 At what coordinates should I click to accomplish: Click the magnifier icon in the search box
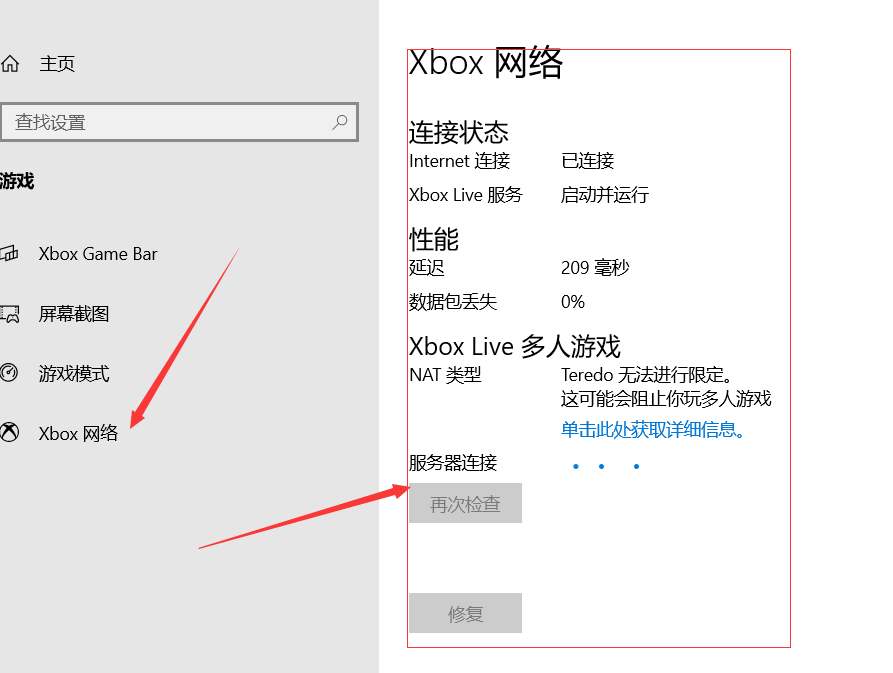[340, 122]
